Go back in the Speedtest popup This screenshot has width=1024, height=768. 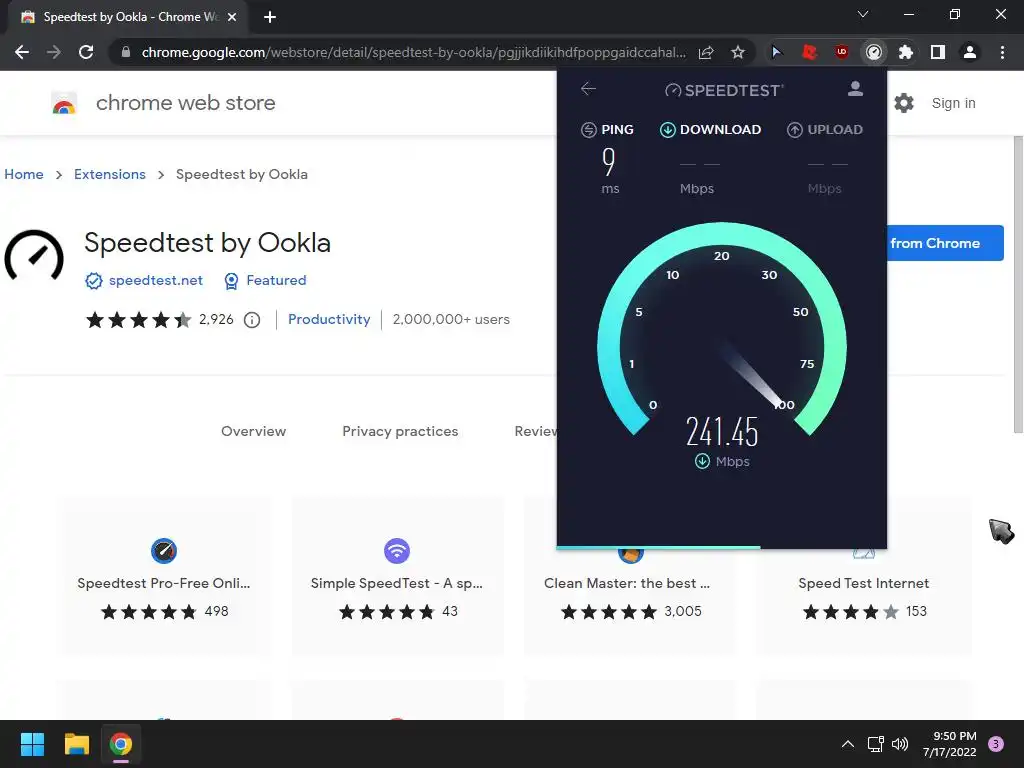[x=588, y=89]
